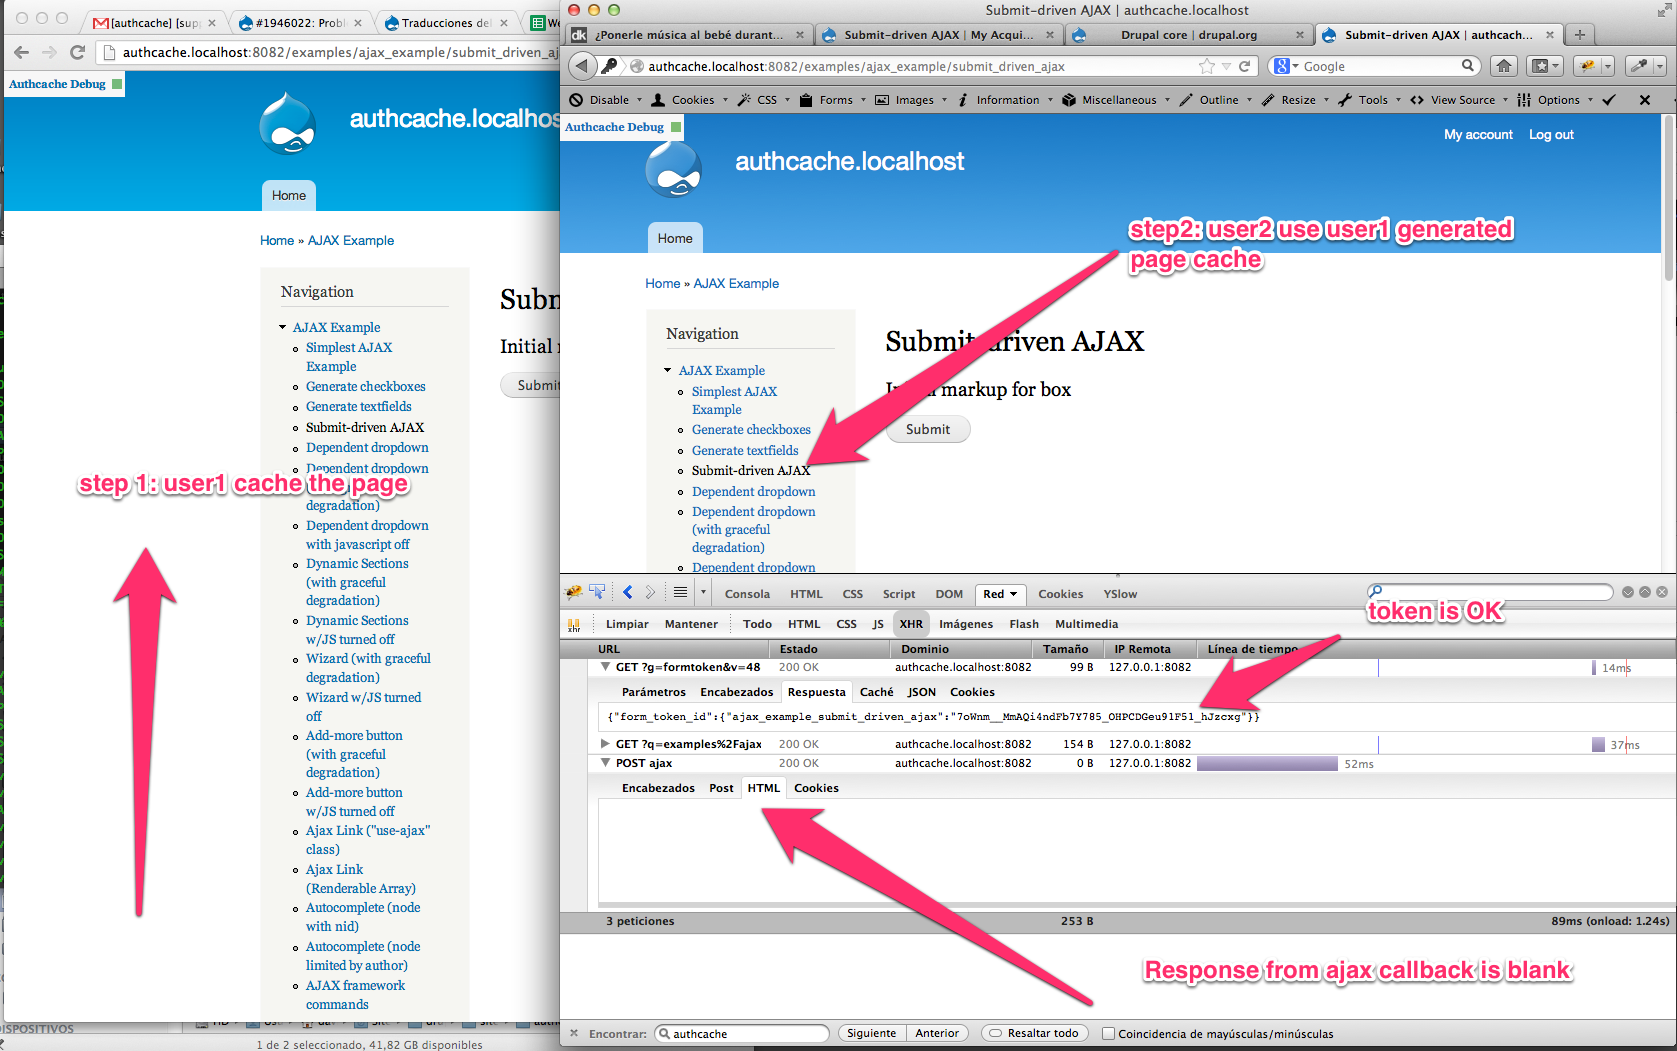This screenshot has height=1051, width=1677.
Task: Check Coincidencia de mayúsculas/minúsculas
Action: click(x=1108, y=1033)
